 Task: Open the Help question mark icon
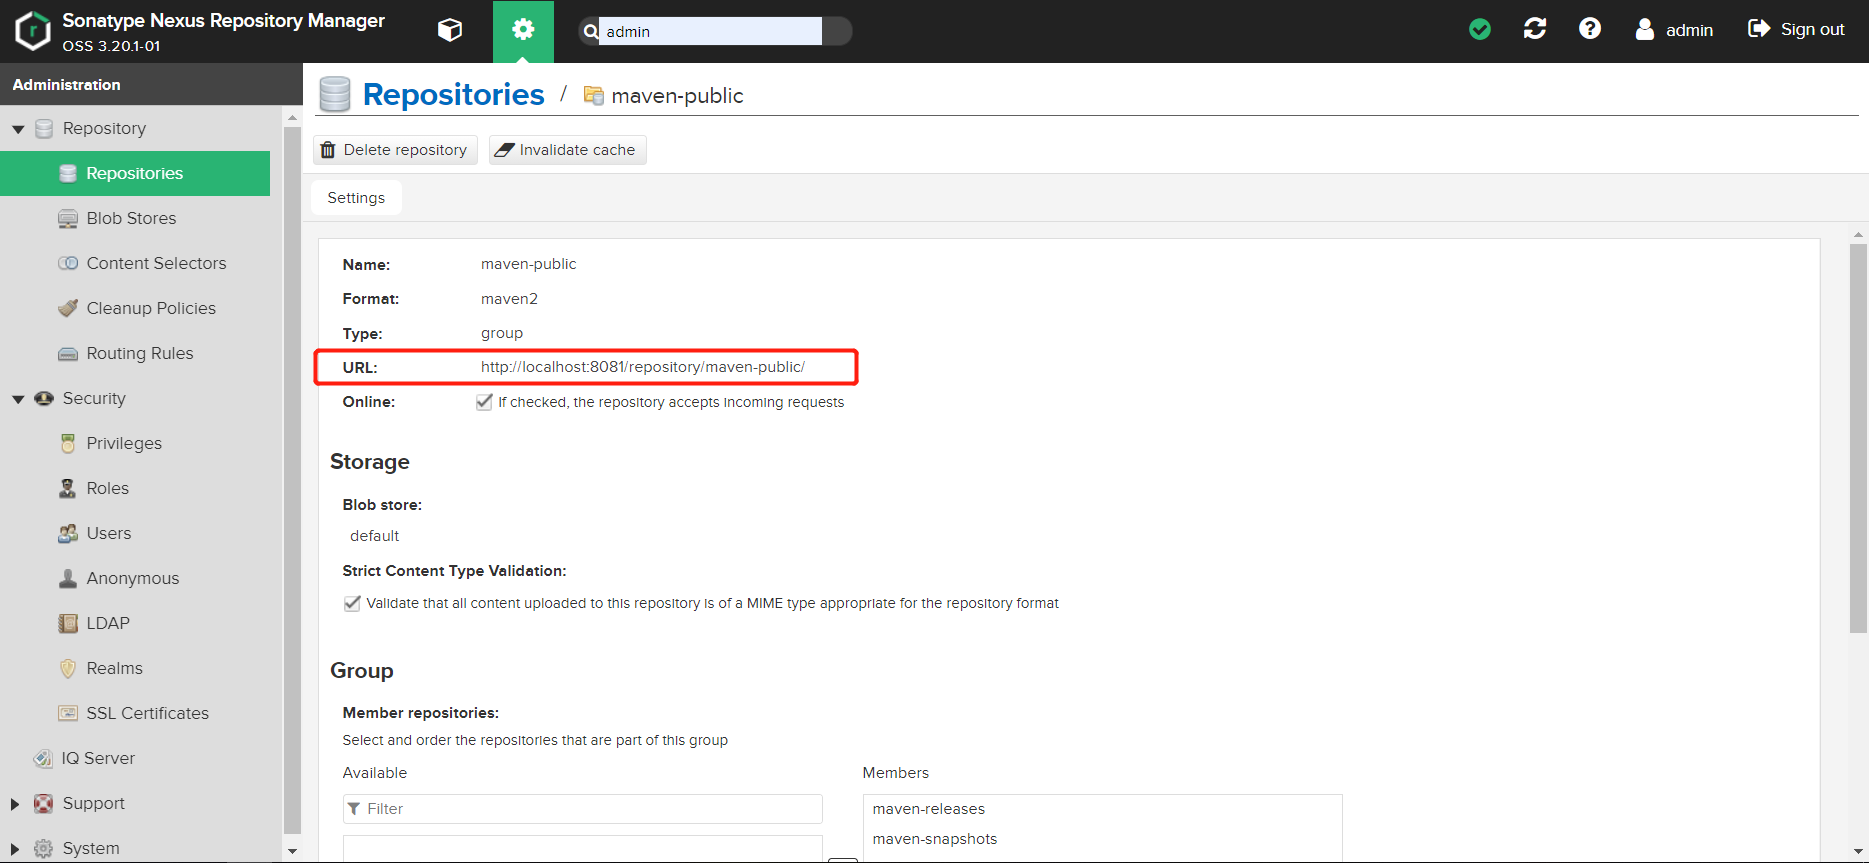pos(1590,29)
